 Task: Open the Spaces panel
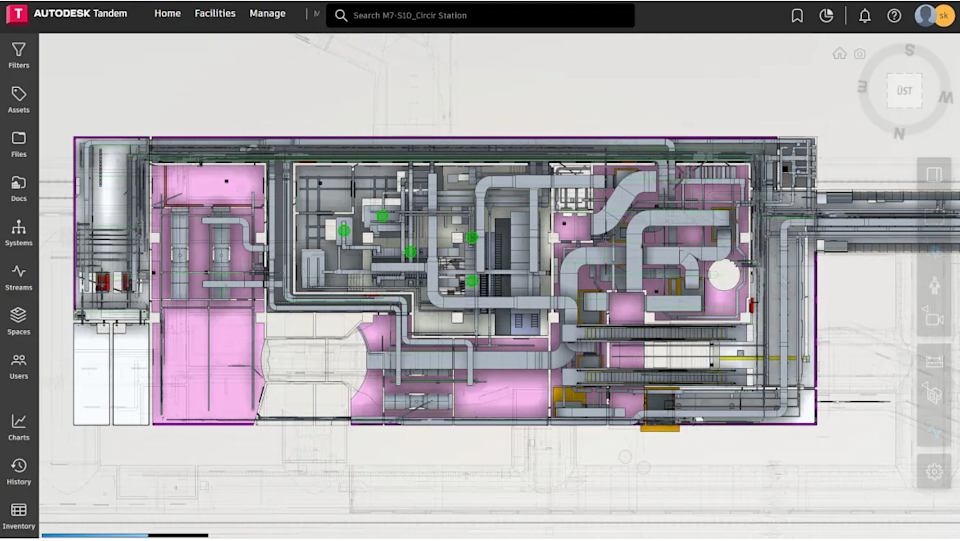pyautogui.click(x=18, y=321)
